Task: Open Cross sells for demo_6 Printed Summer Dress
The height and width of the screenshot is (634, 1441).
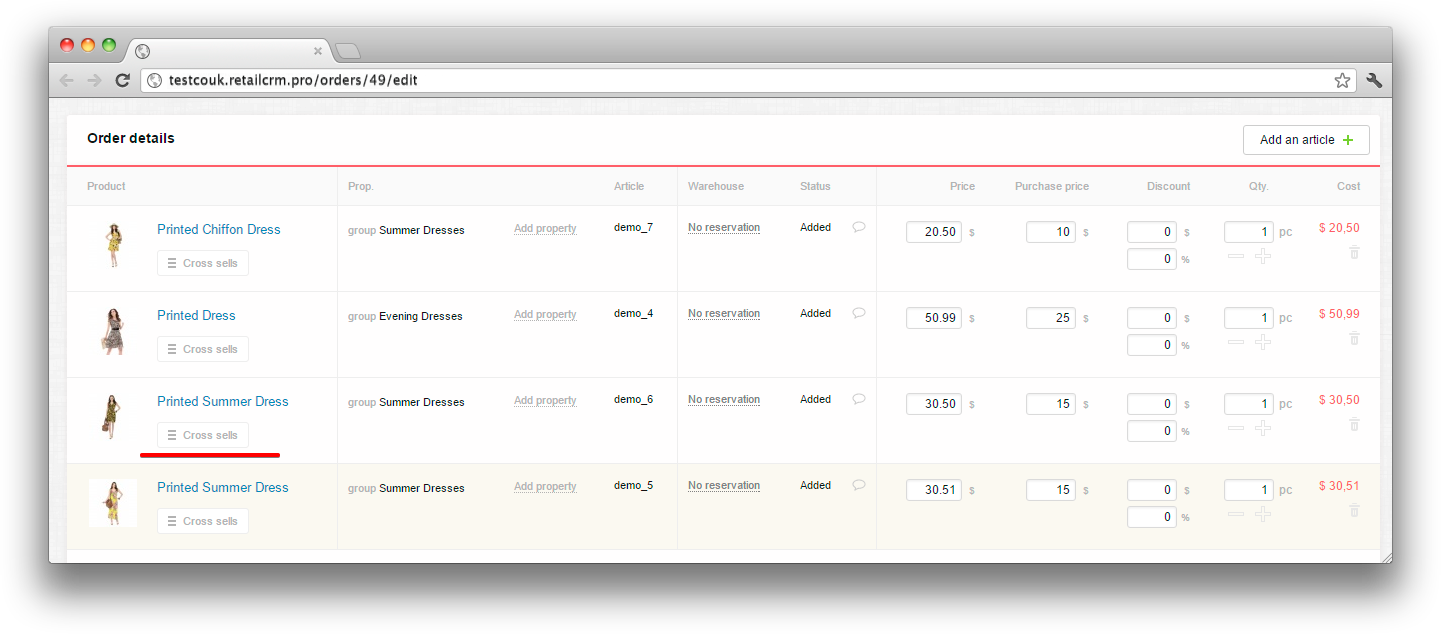Action: (x=203, y=435)
